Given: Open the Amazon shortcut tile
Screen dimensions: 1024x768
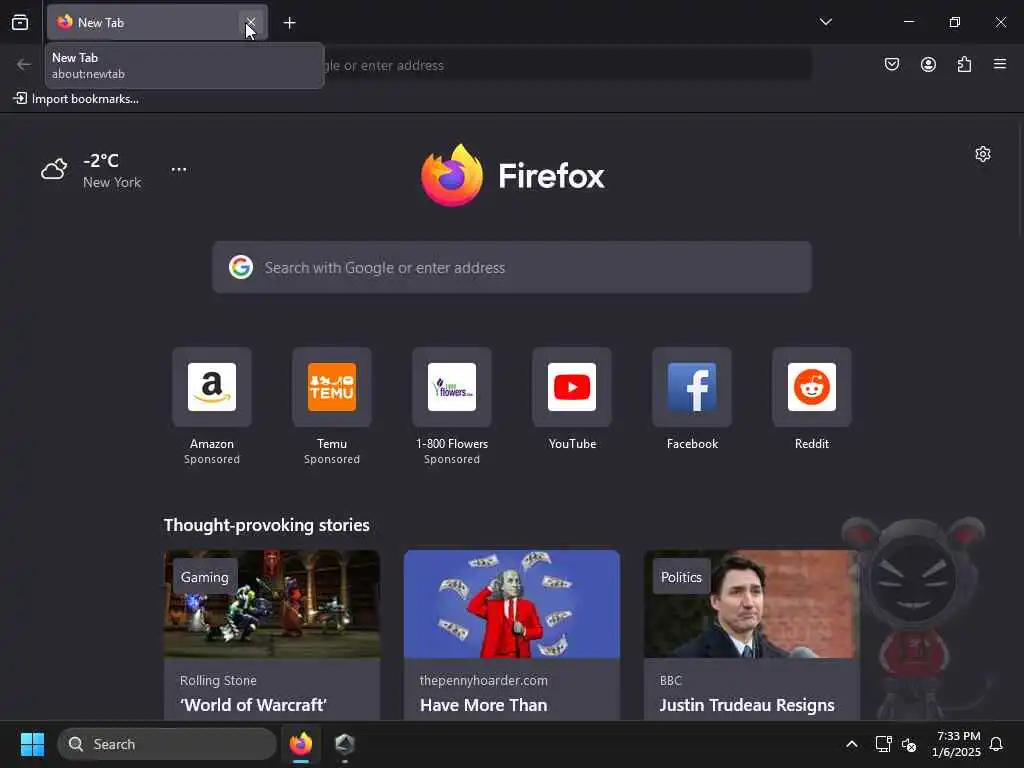Looking at the screenshot, I should click(212, 387).
